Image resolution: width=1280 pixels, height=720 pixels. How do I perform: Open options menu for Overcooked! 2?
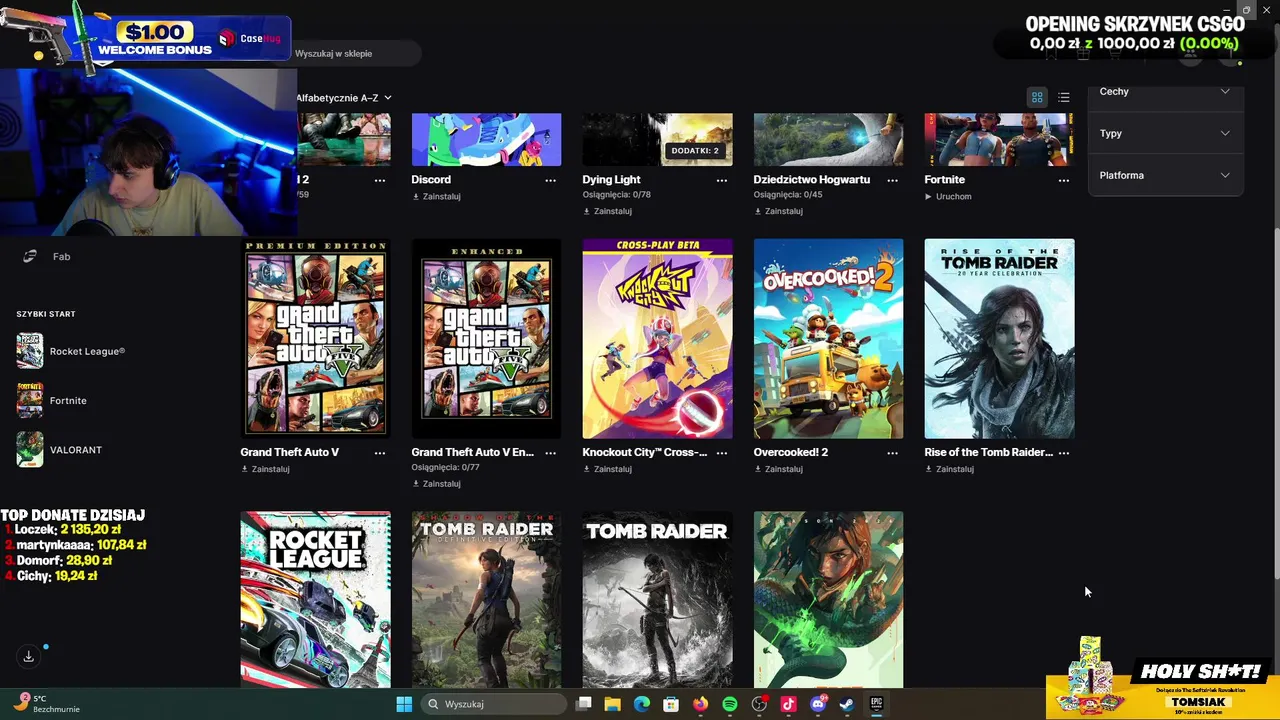pos(892,453)
